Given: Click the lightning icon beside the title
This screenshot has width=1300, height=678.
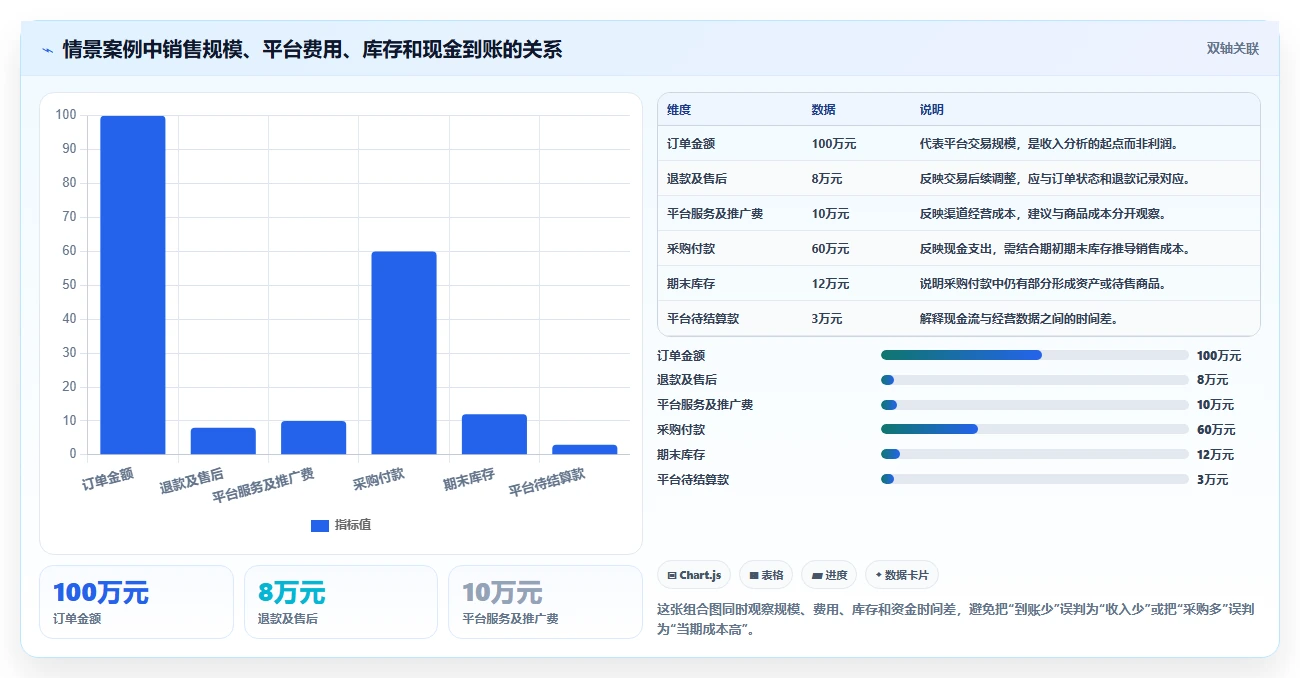Looking at the screenshot, I should (x=47, y=50).
